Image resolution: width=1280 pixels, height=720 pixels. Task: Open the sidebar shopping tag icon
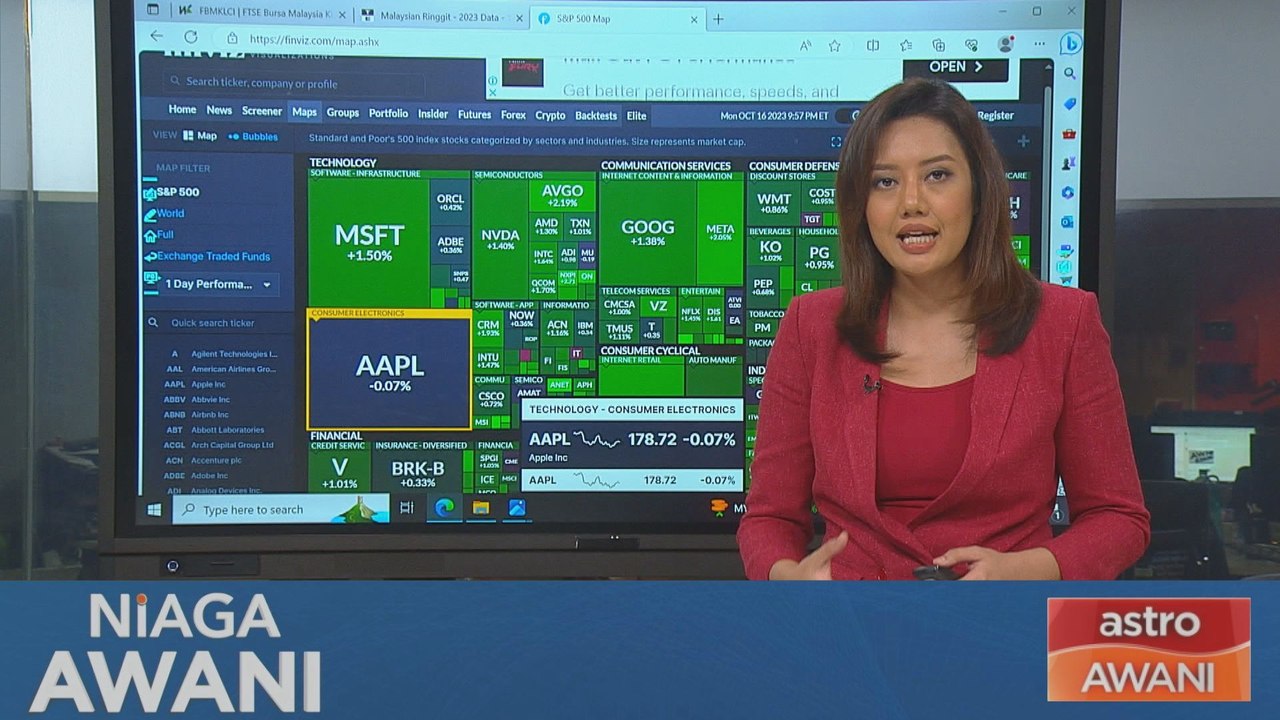click(1070, 104)
